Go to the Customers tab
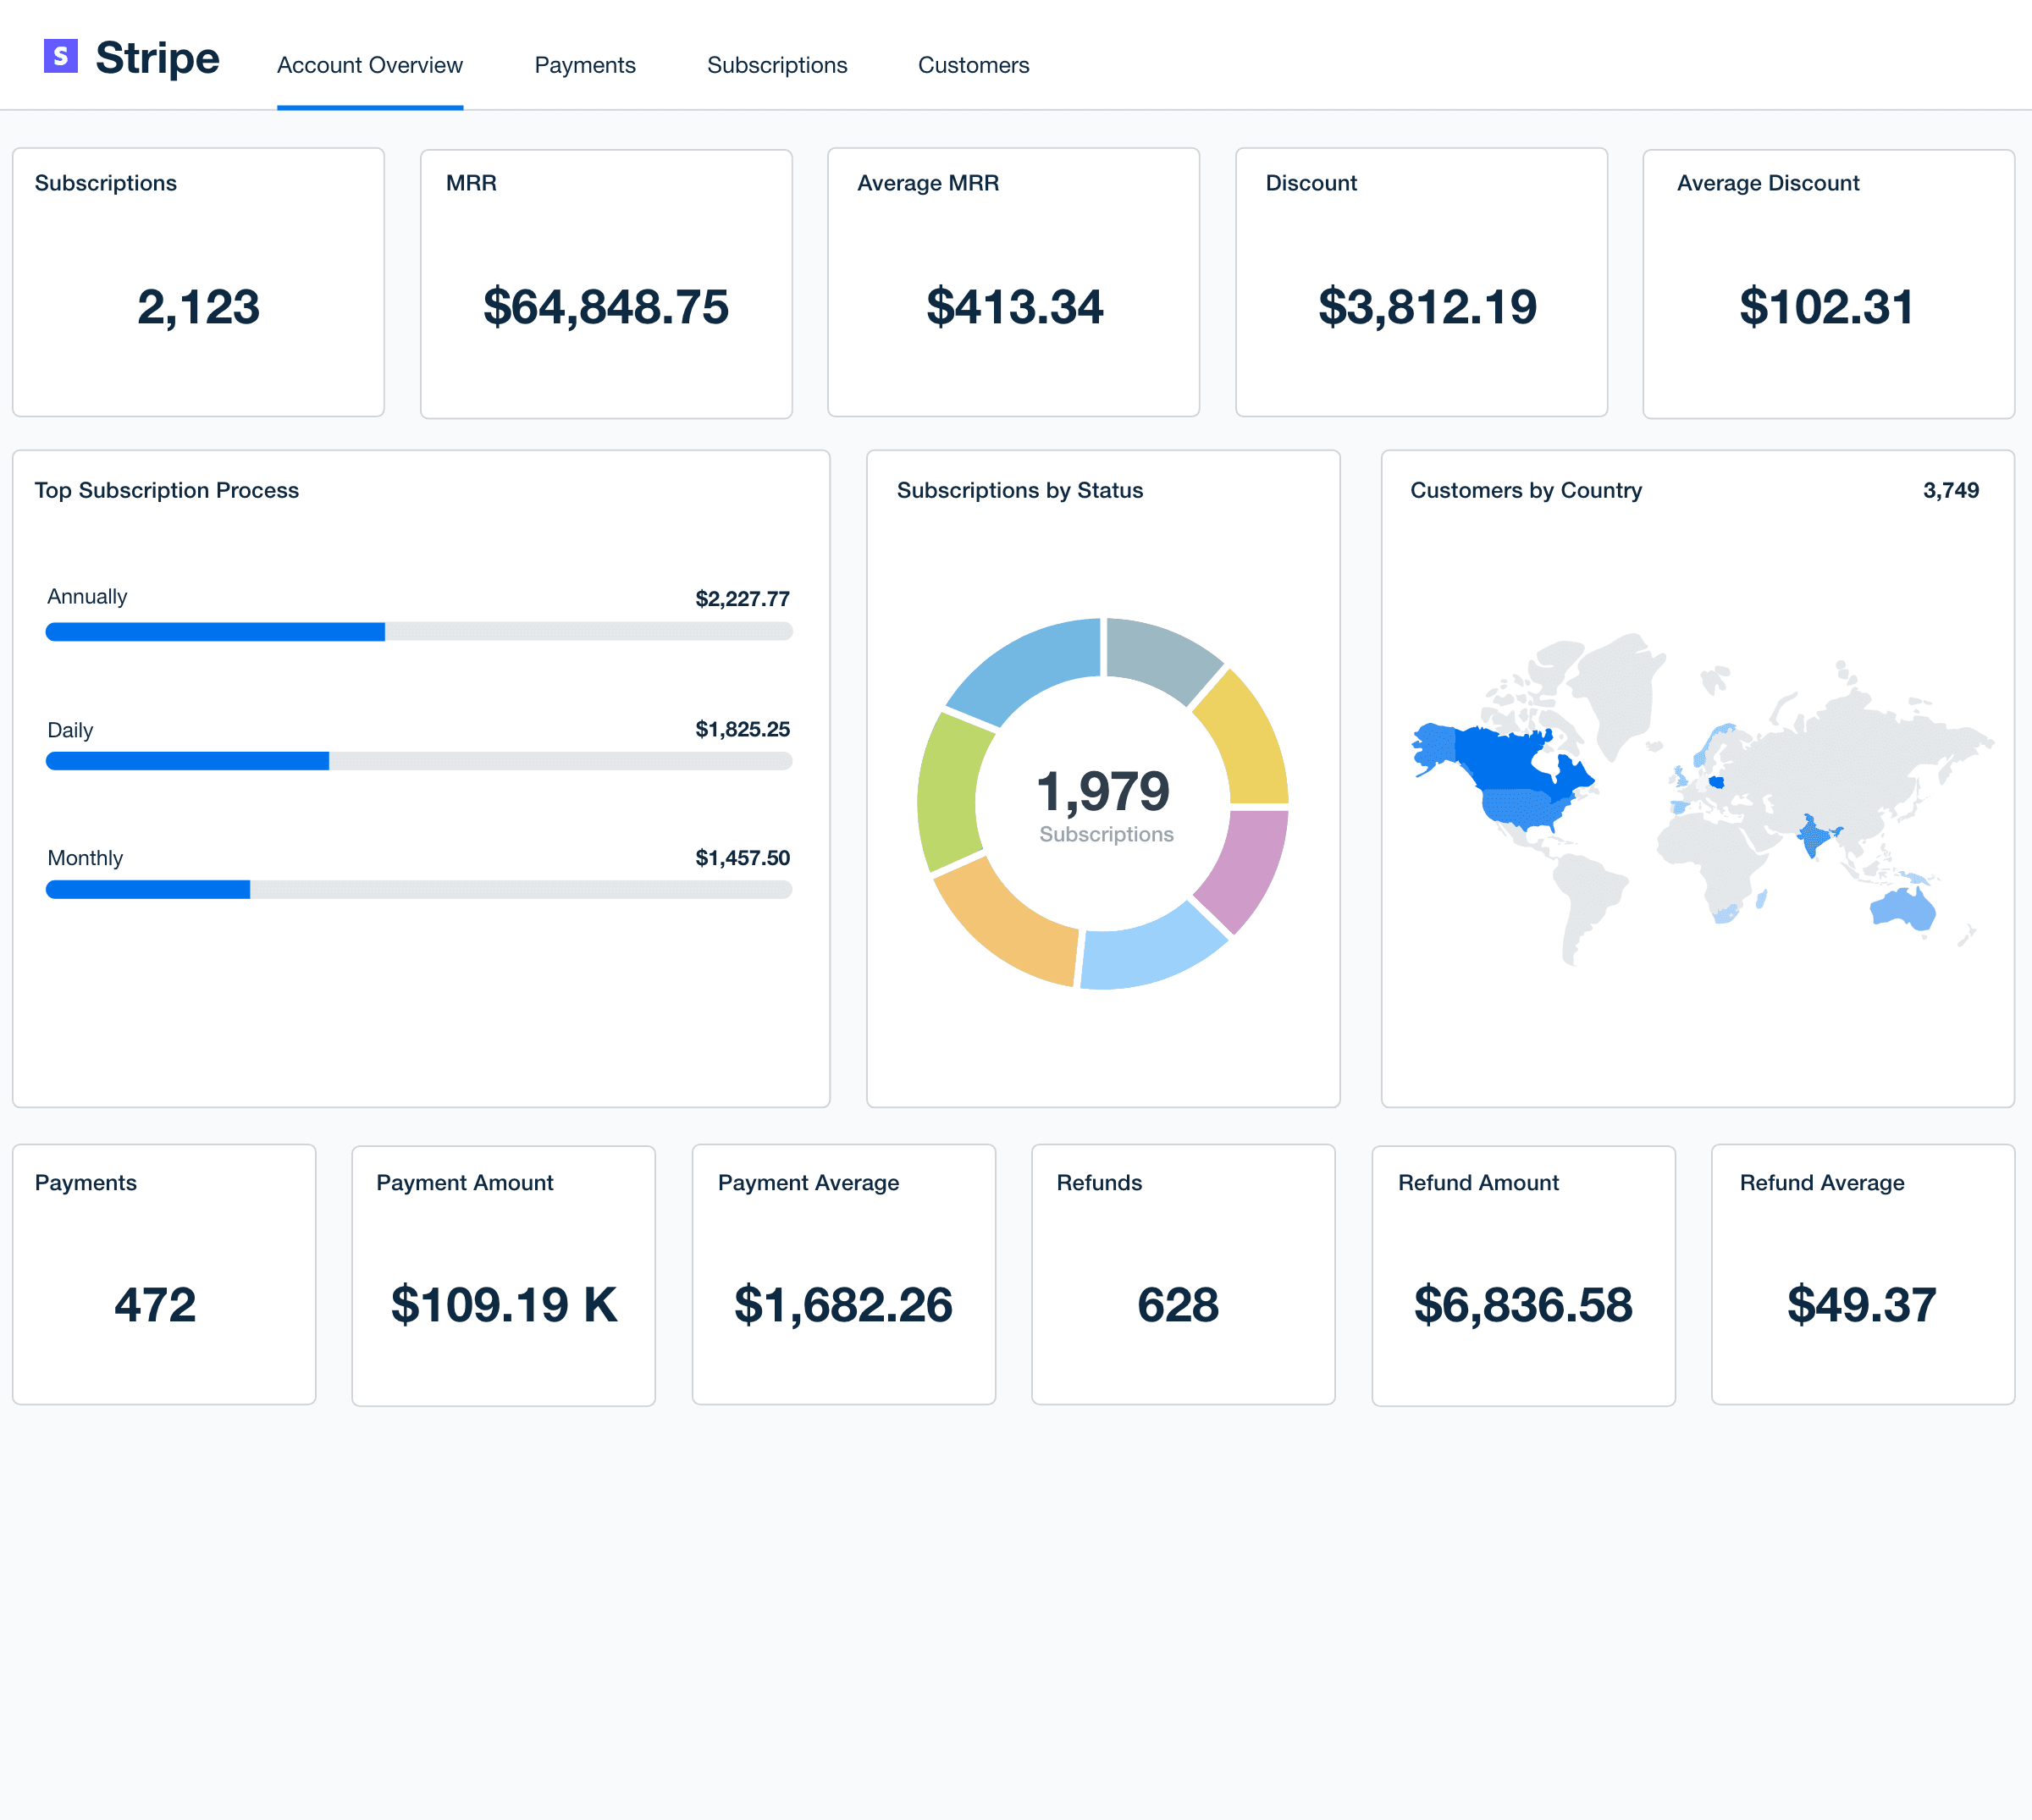Image resolution: width=2032 pixels, height=1820 pixels. click(972, 65)
